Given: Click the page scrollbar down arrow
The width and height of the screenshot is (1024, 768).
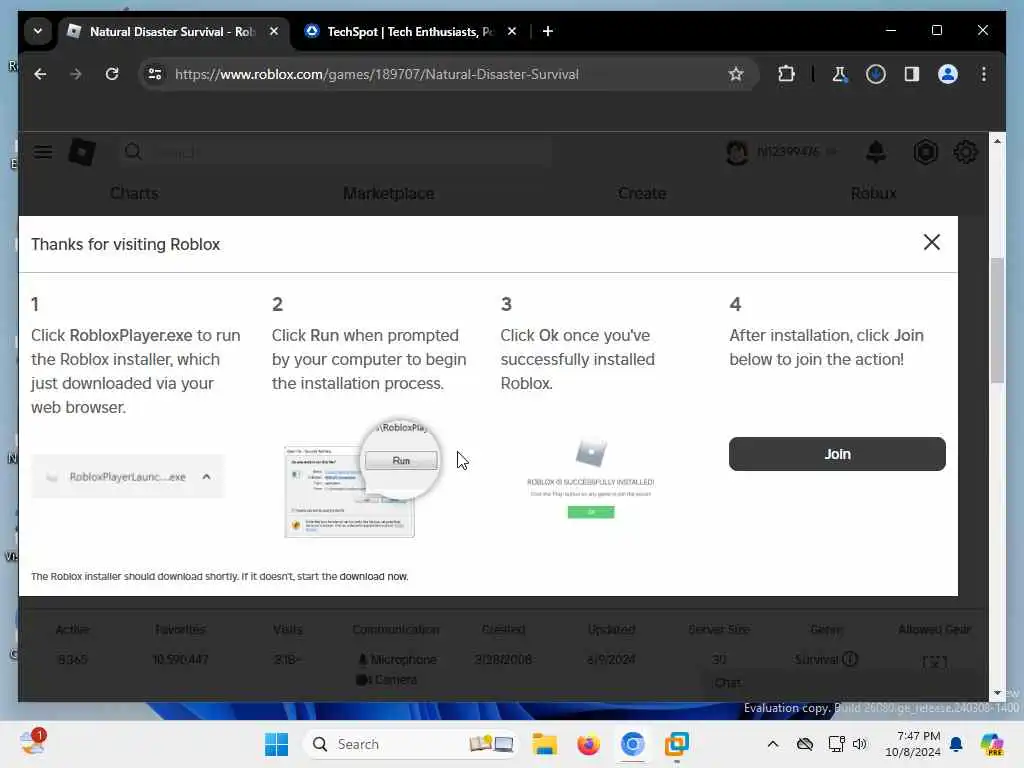Looking at the screenshot, I should coord(997,693).
